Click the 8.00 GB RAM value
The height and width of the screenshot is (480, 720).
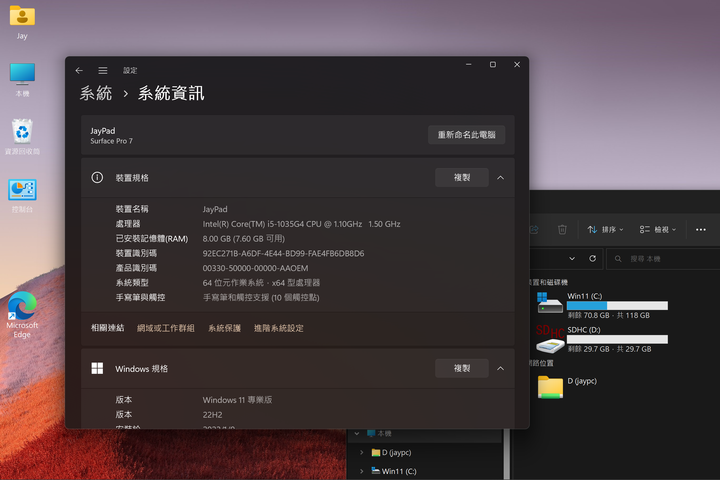point(244,238)
